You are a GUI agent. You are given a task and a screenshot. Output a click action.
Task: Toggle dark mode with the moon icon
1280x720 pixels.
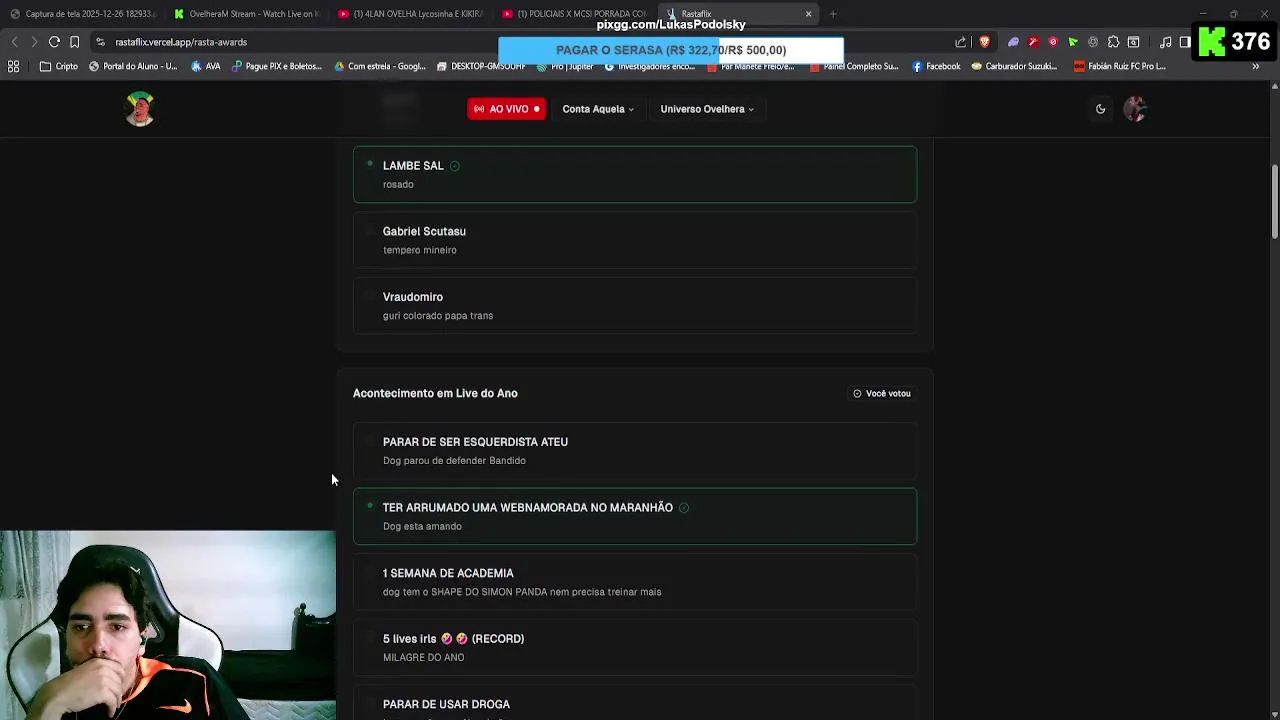pos(1100,109)
